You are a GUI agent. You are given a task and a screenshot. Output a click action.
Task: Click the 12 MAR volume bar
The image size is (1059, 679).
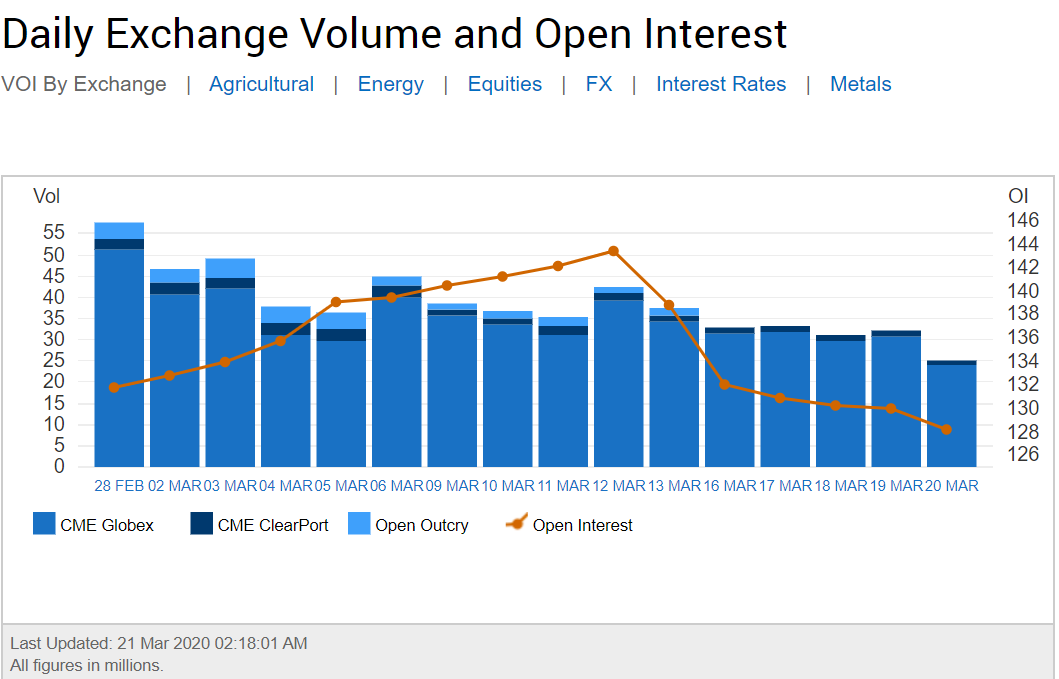click(x=619, y=377)
